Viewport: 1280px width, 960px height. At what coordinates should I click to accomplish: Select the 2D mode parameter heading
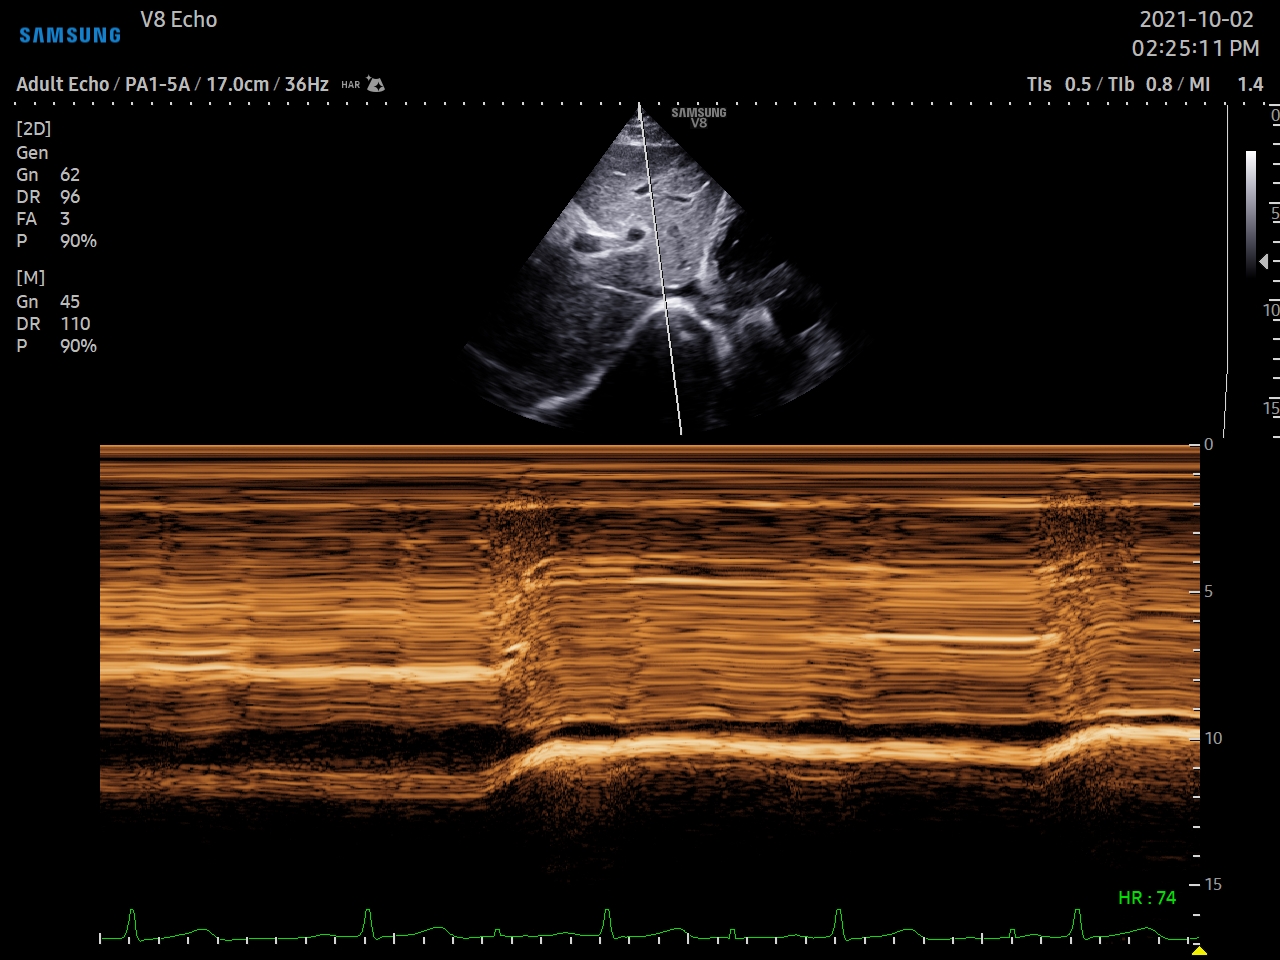coord(33,129)
